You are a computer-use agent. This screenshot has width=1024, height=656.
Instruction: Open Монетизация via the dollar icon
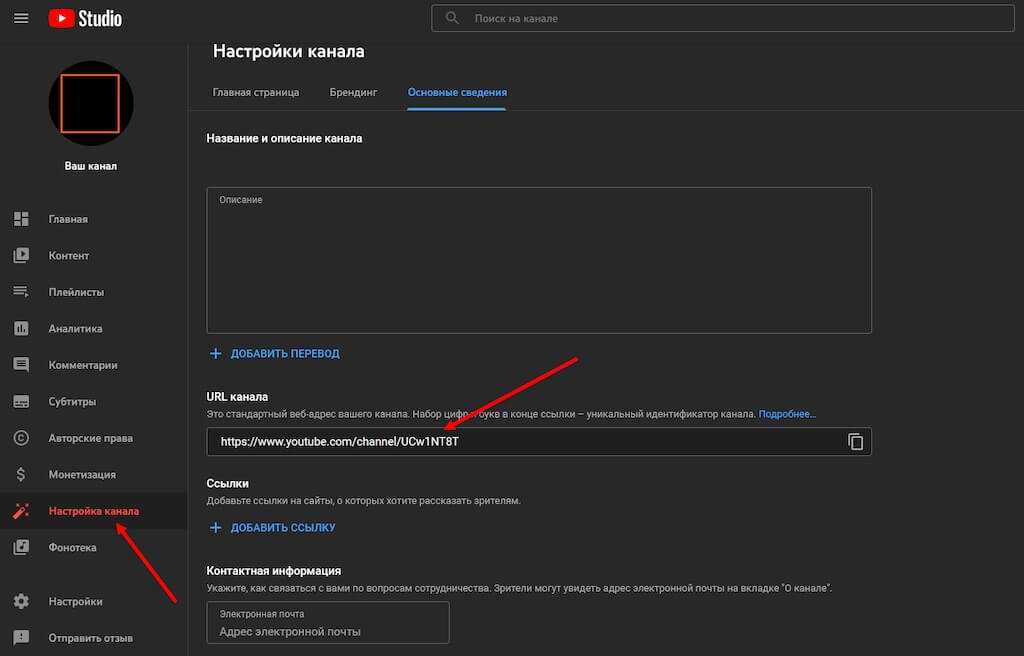point(21,475)
